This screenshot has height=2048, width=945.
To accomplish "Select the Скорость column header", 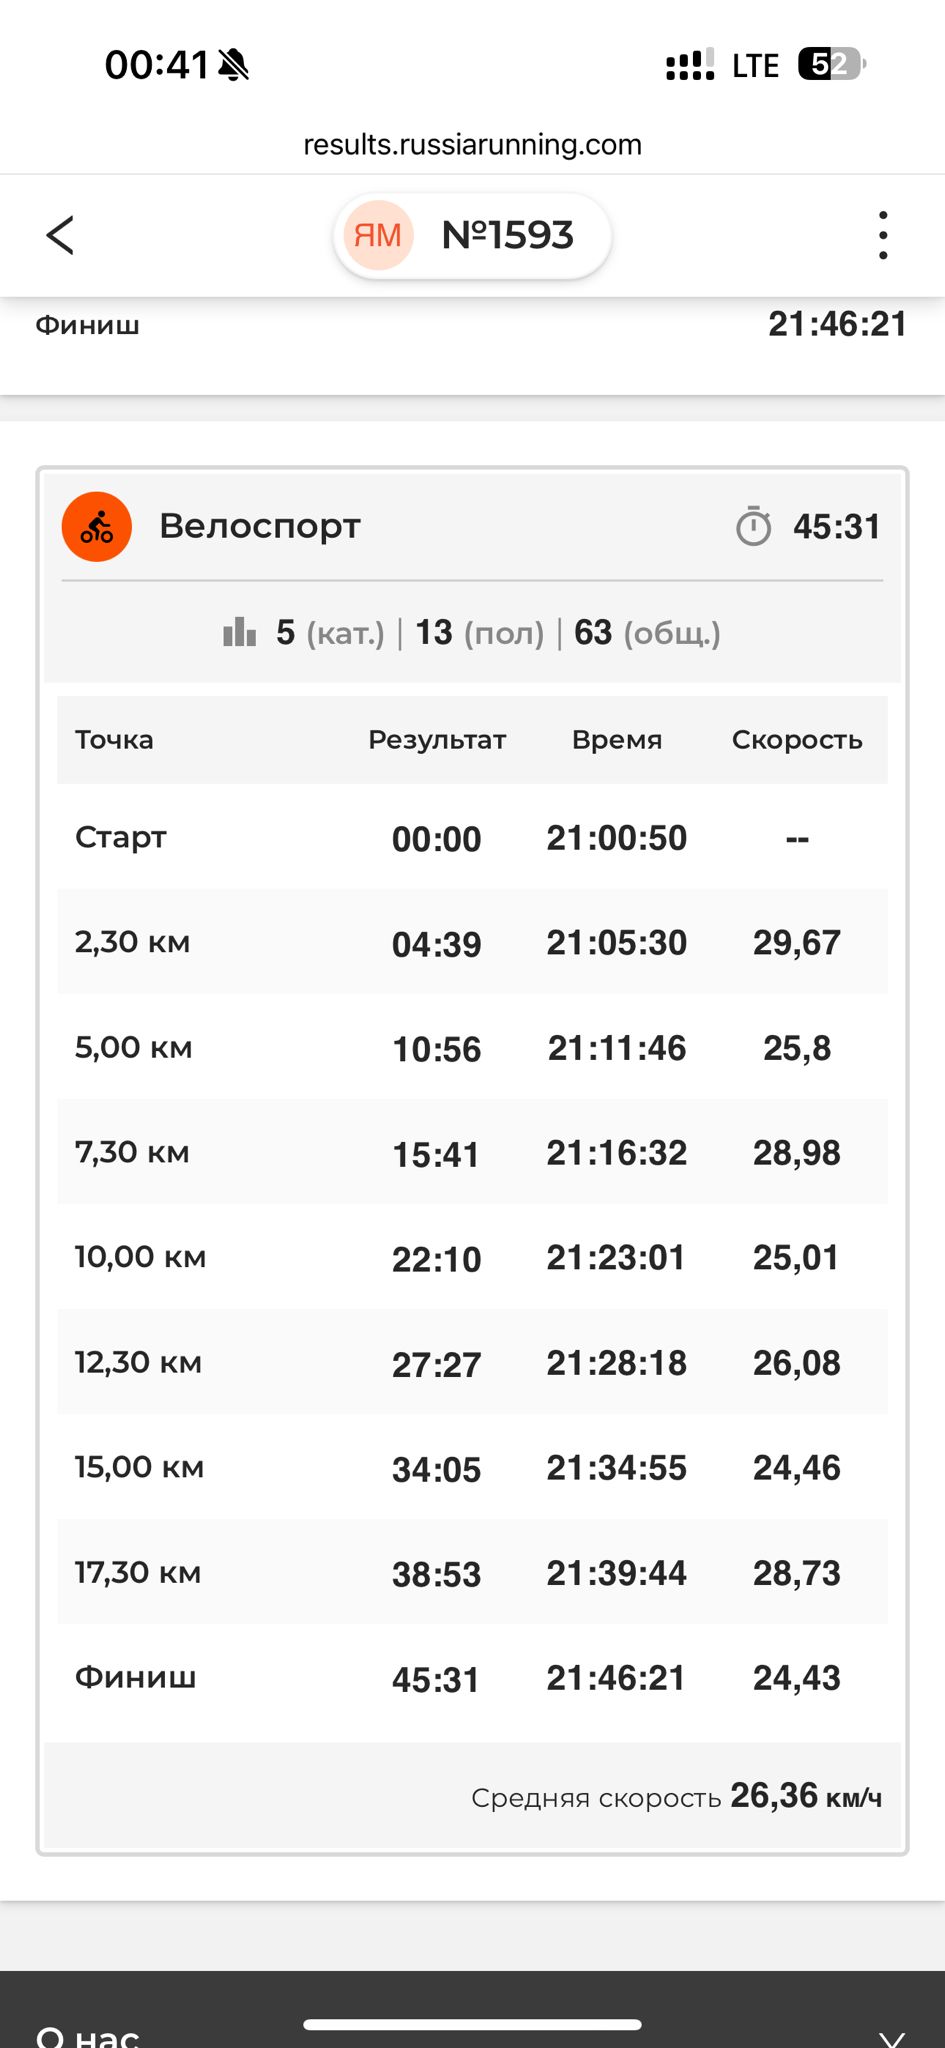I will click(797, 740).
